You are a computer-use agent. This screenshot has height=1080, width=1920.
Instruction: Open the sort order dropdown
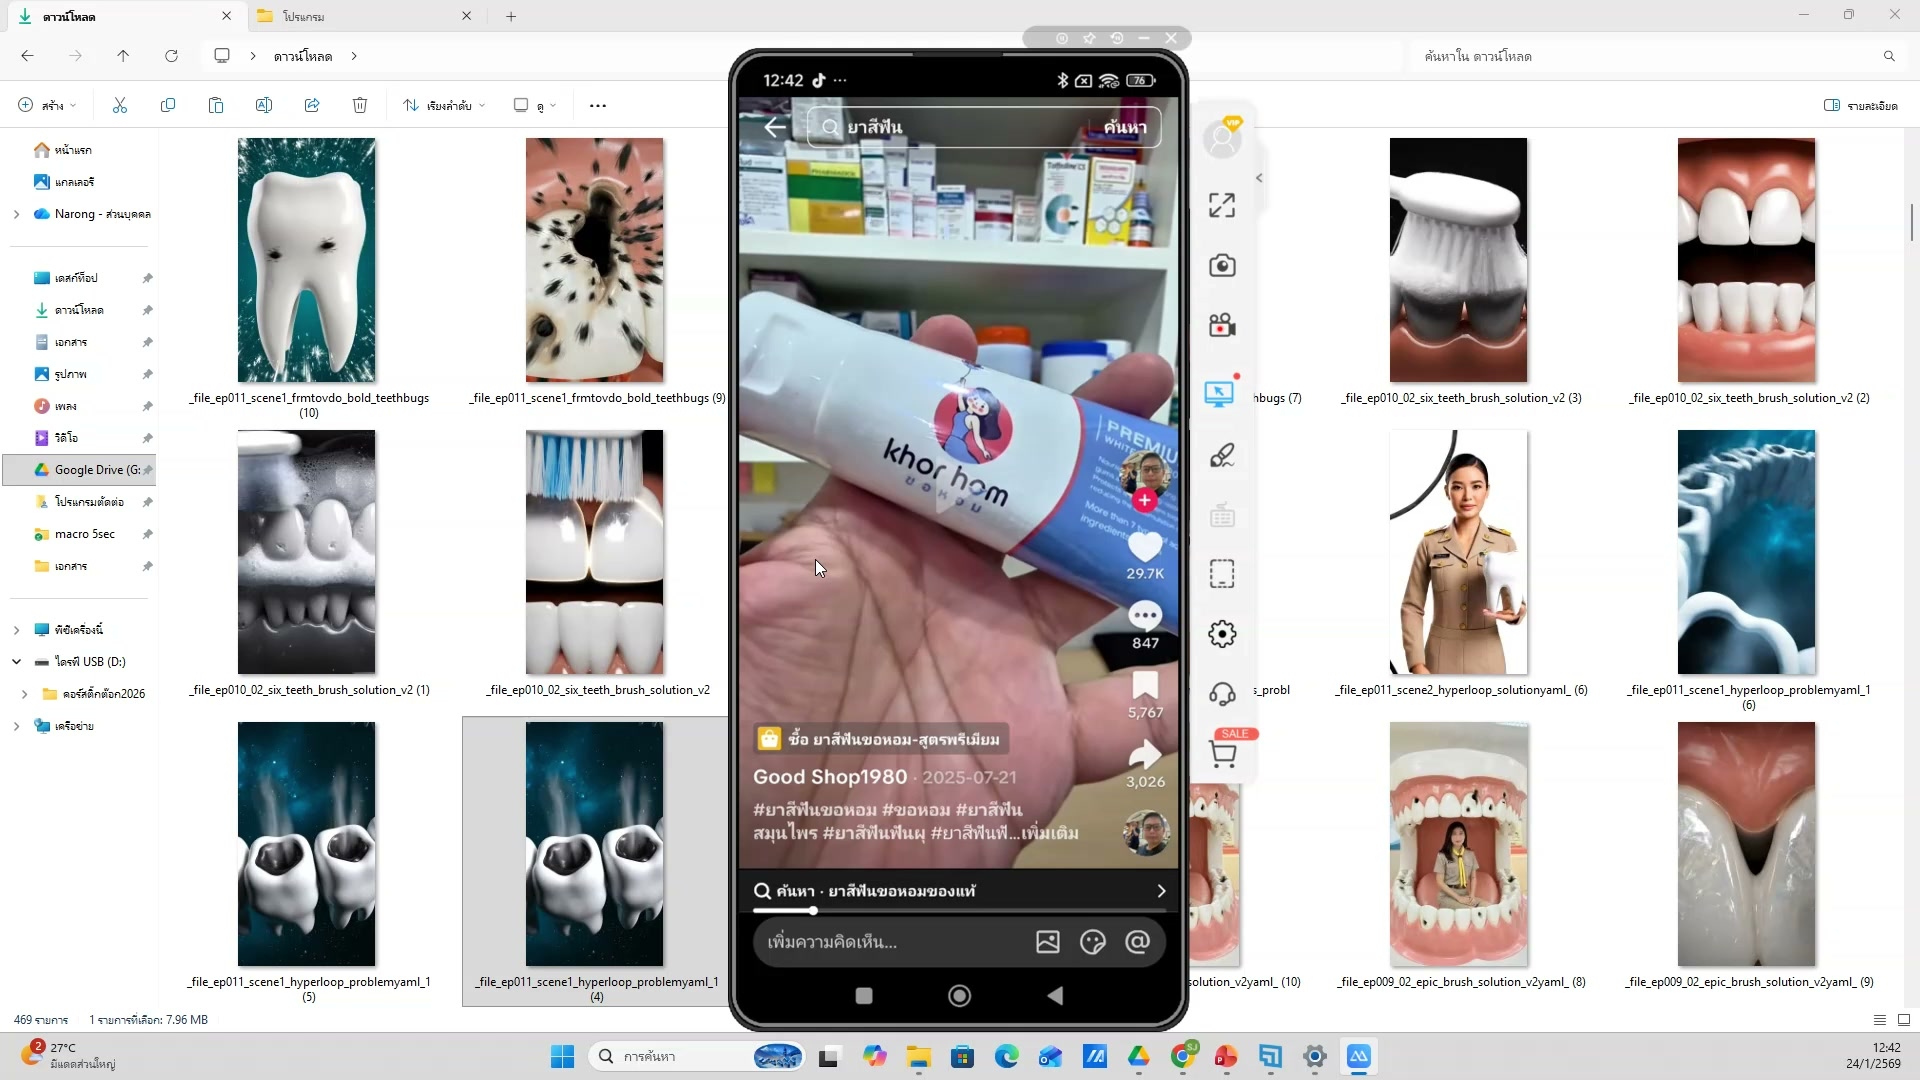click(444, 105)
